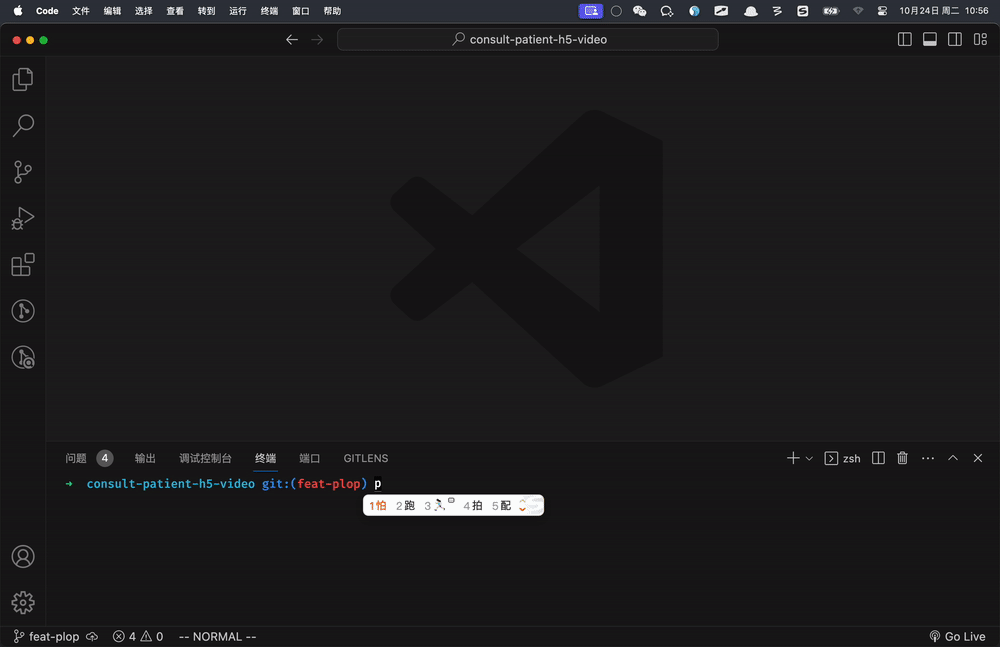Toggle the bottom panel layout button
1000x647 pixels.
[929, 40]
